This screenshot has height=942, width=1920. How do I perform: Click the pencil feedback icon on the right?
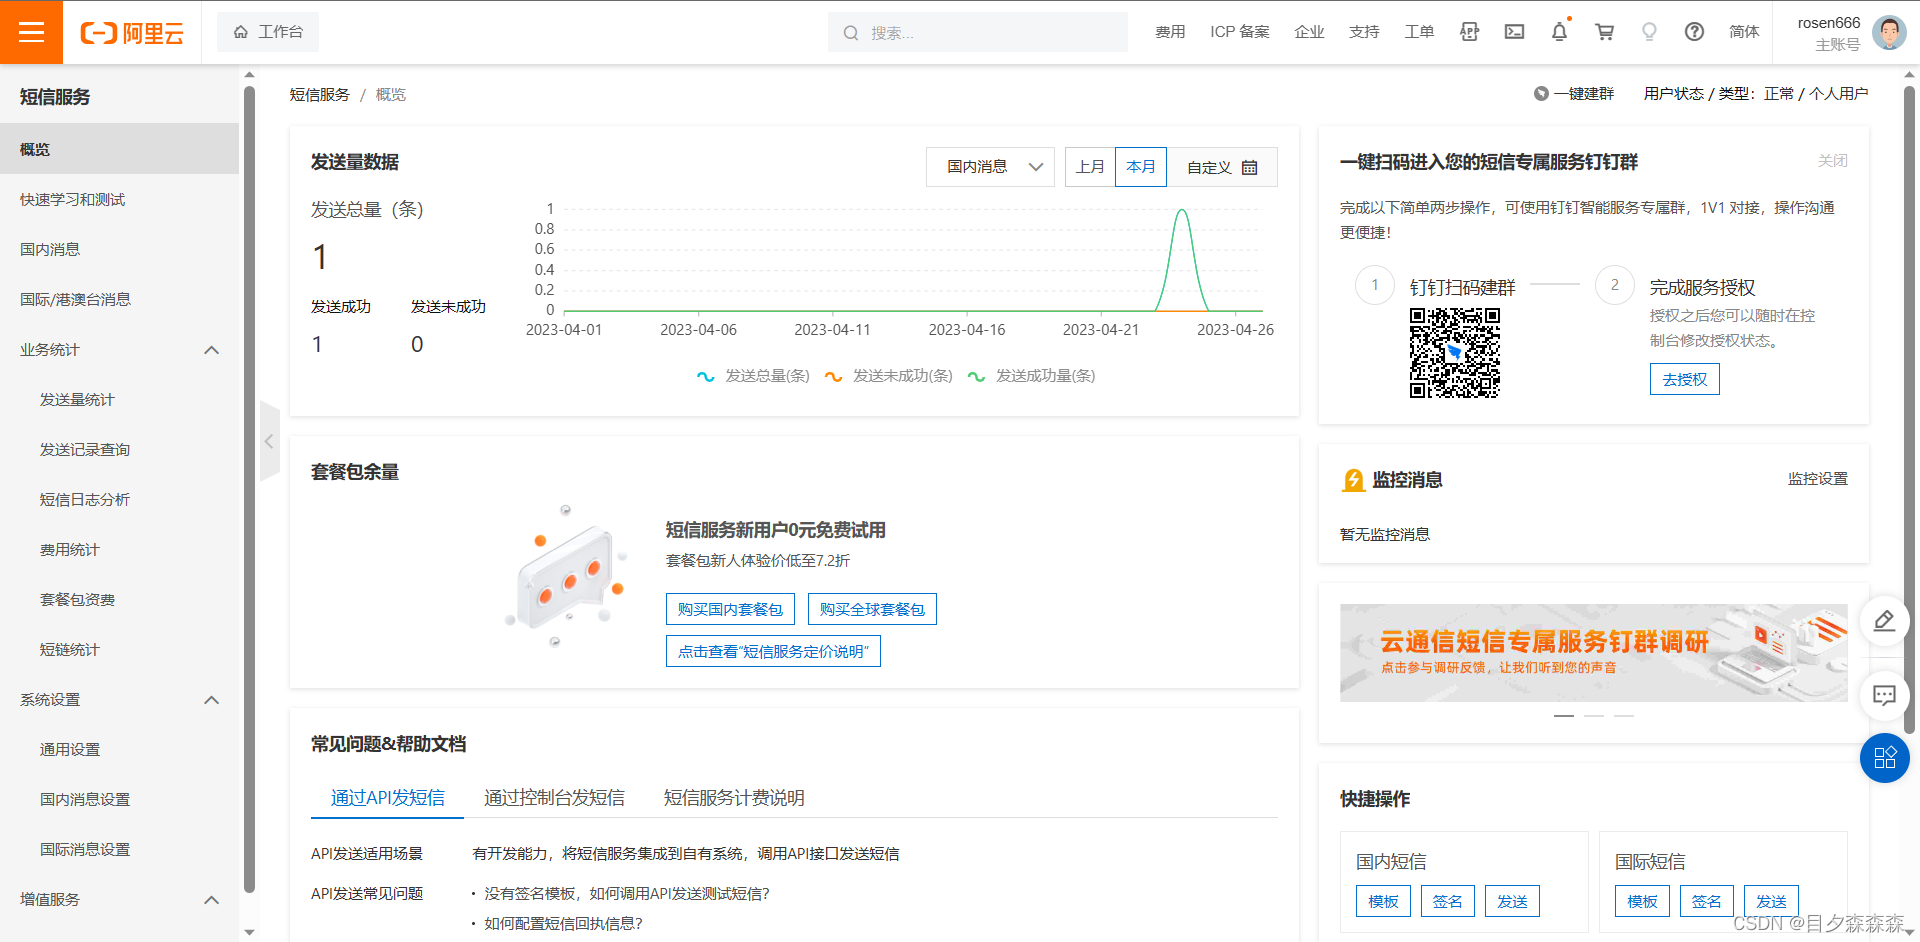[x=1884, y=621]
